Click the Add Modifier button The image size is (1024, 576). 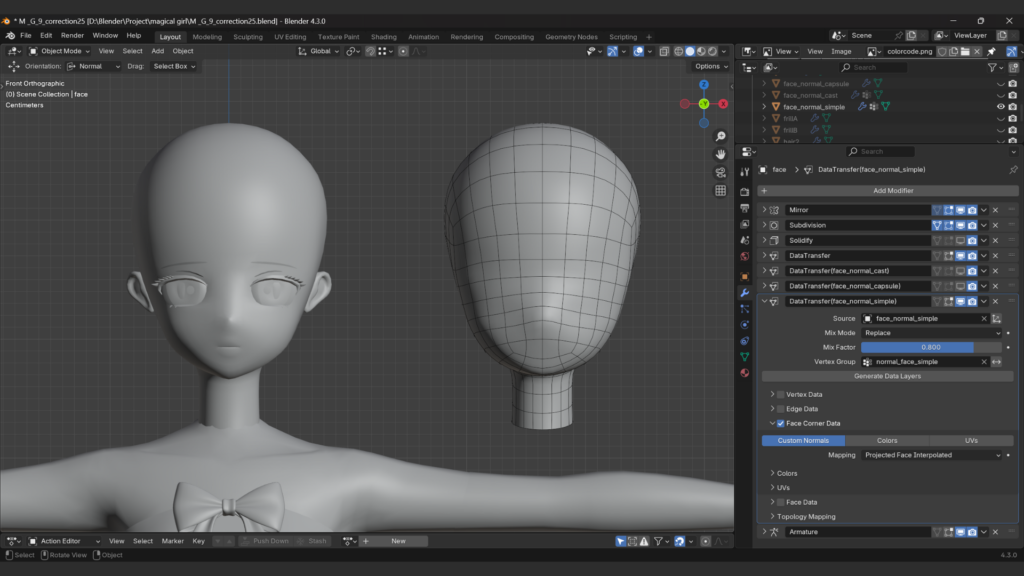[x=893, y=190]
